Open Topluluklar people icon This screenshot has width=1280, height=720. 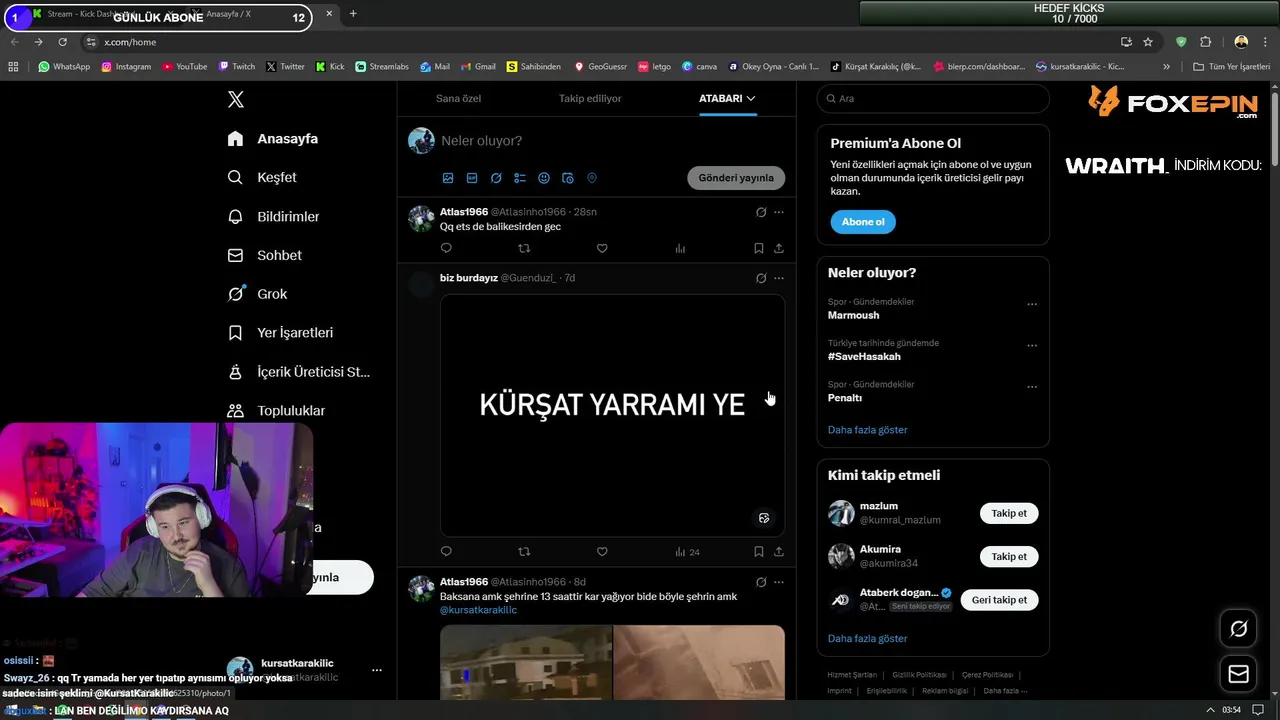pyautogui.click(x=235, y=411)
